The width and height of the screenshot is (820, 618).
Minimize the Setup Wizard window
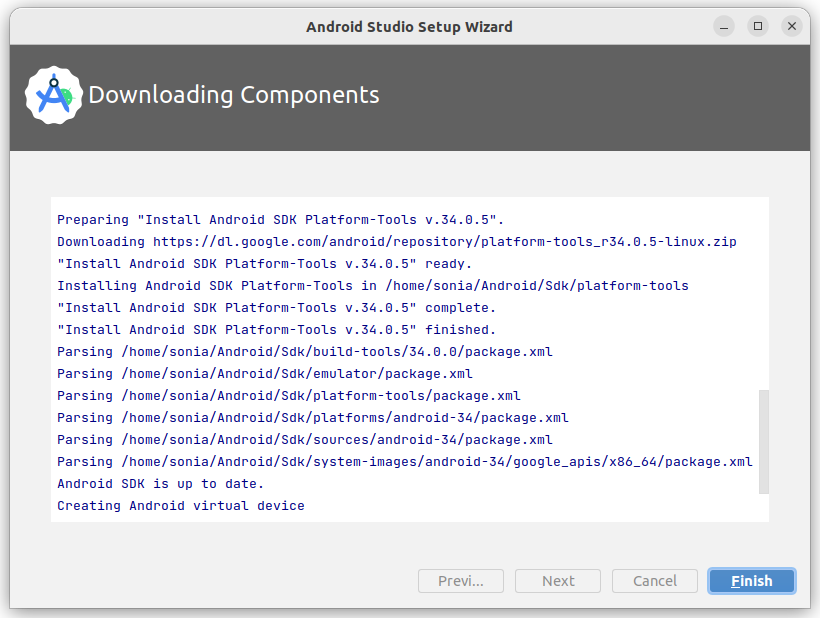(x=724, y=26)
